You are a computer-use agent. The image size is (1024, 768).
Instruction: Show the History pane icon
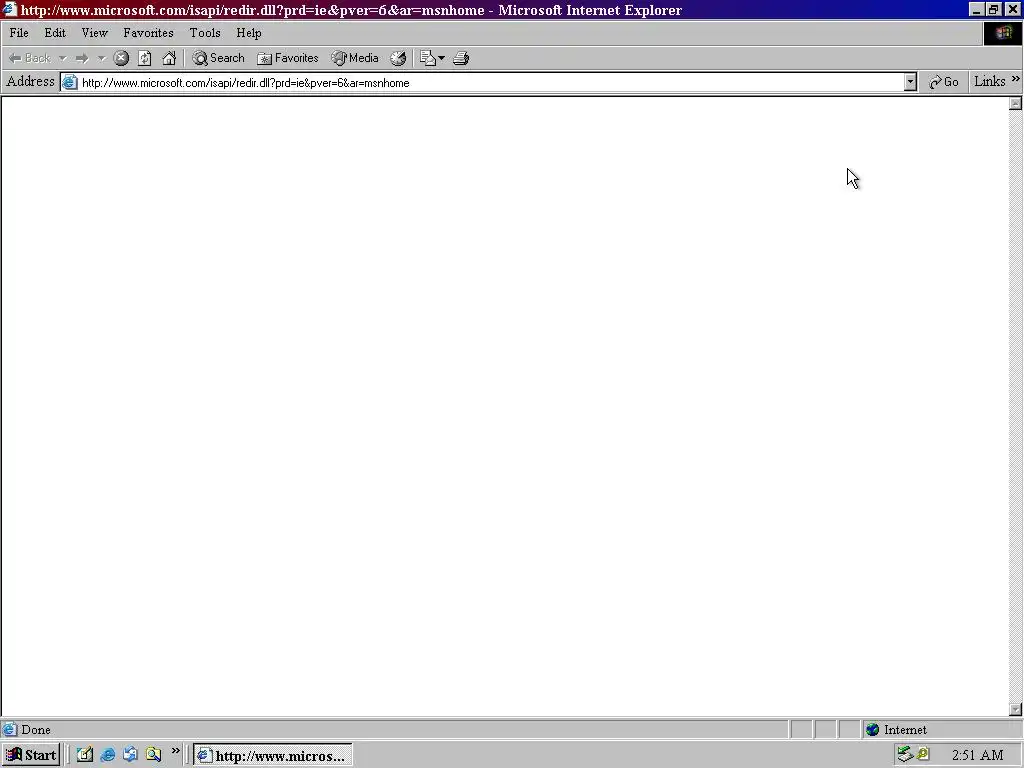(398, 58)
